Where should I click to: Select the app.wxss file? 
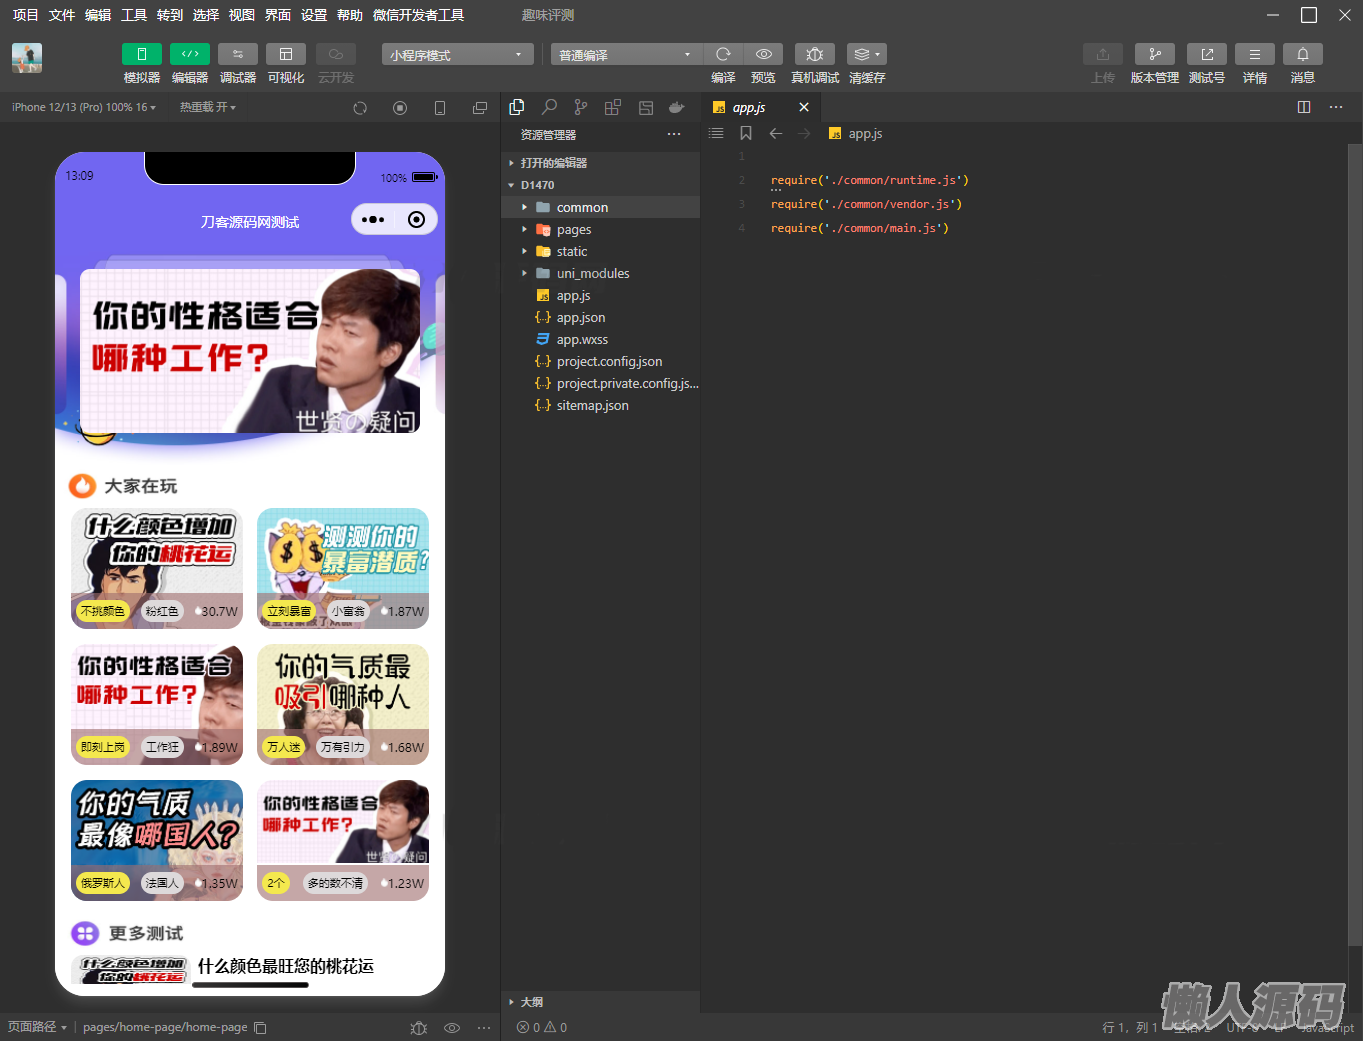click(x=582, y=340)
